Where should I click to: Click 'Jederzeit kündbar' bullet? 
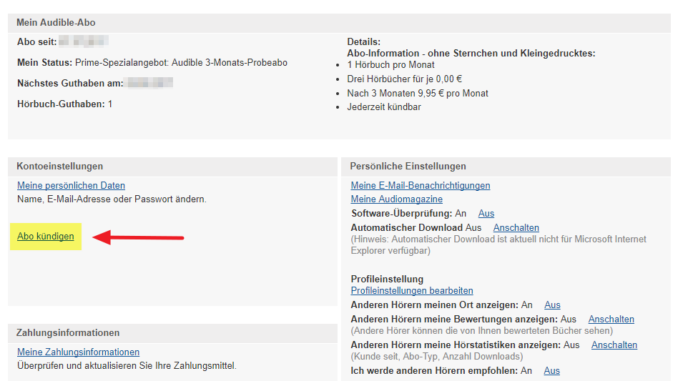coord(384,107)
